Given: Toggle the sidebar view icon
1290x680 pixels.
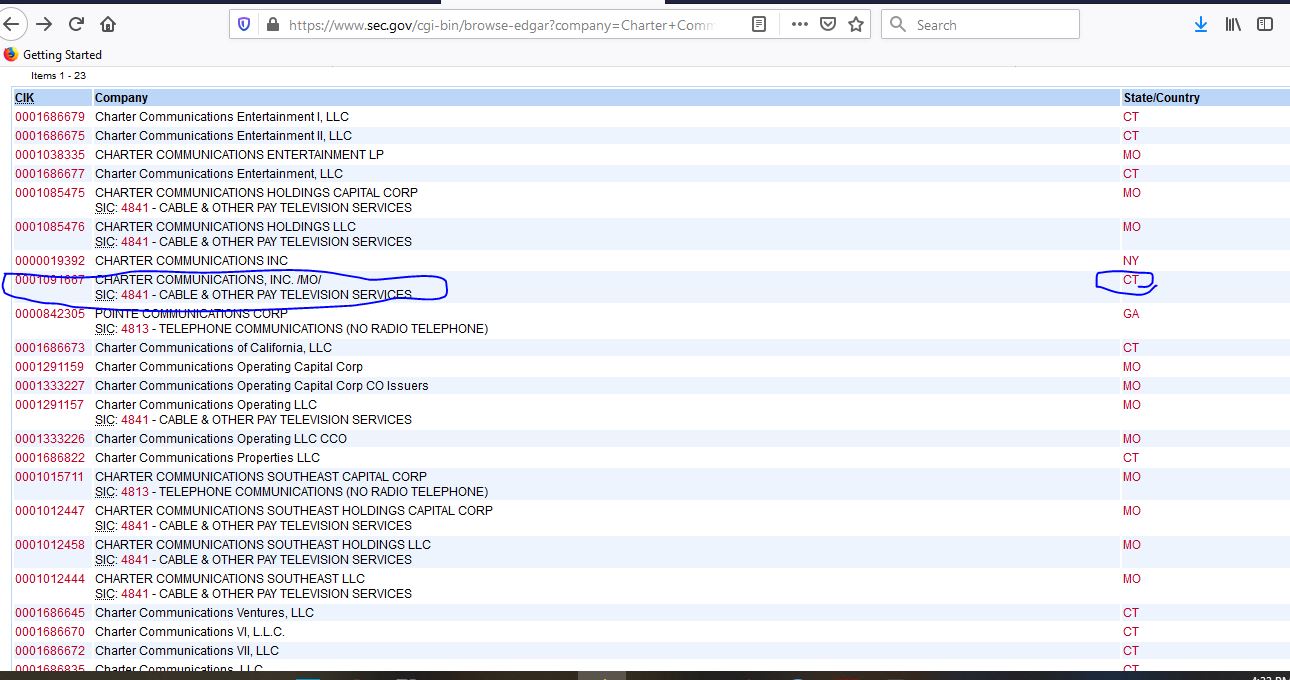Looking at the screenshot, I should pos(1265,24).
